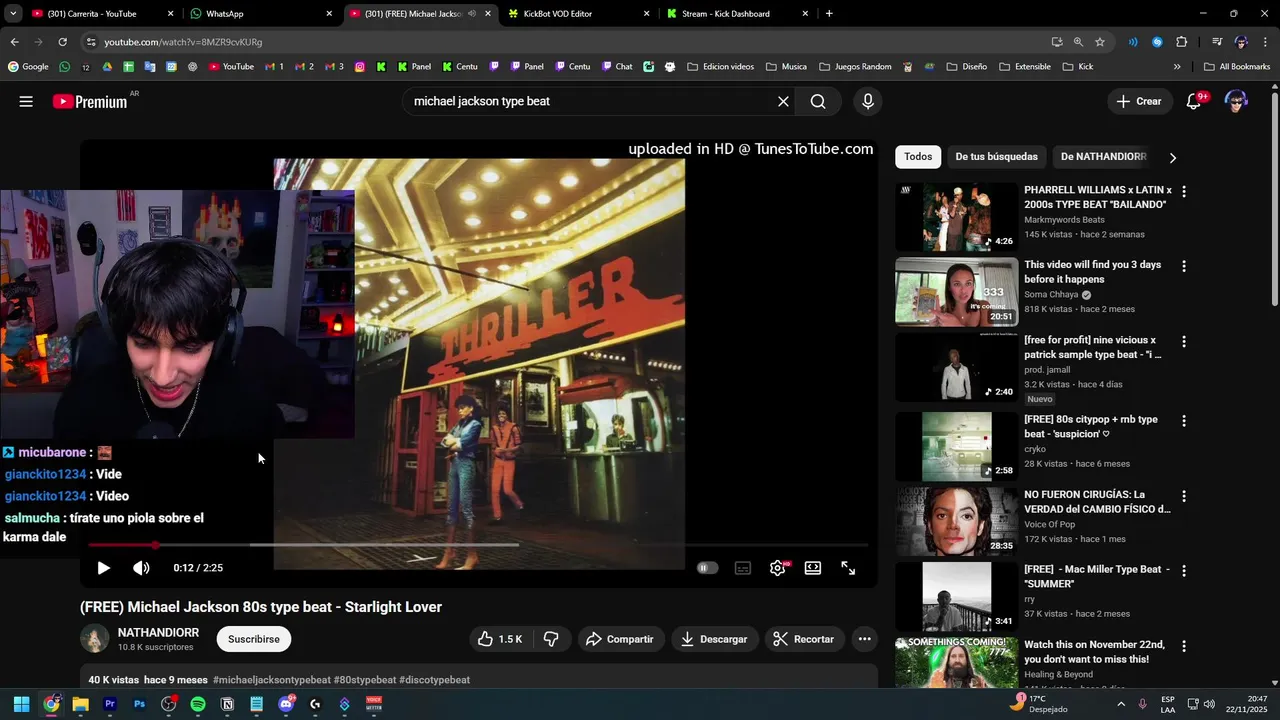Show more filter chips with arrow
This screenshot has width=1280, height=720.
(1173, 158)
